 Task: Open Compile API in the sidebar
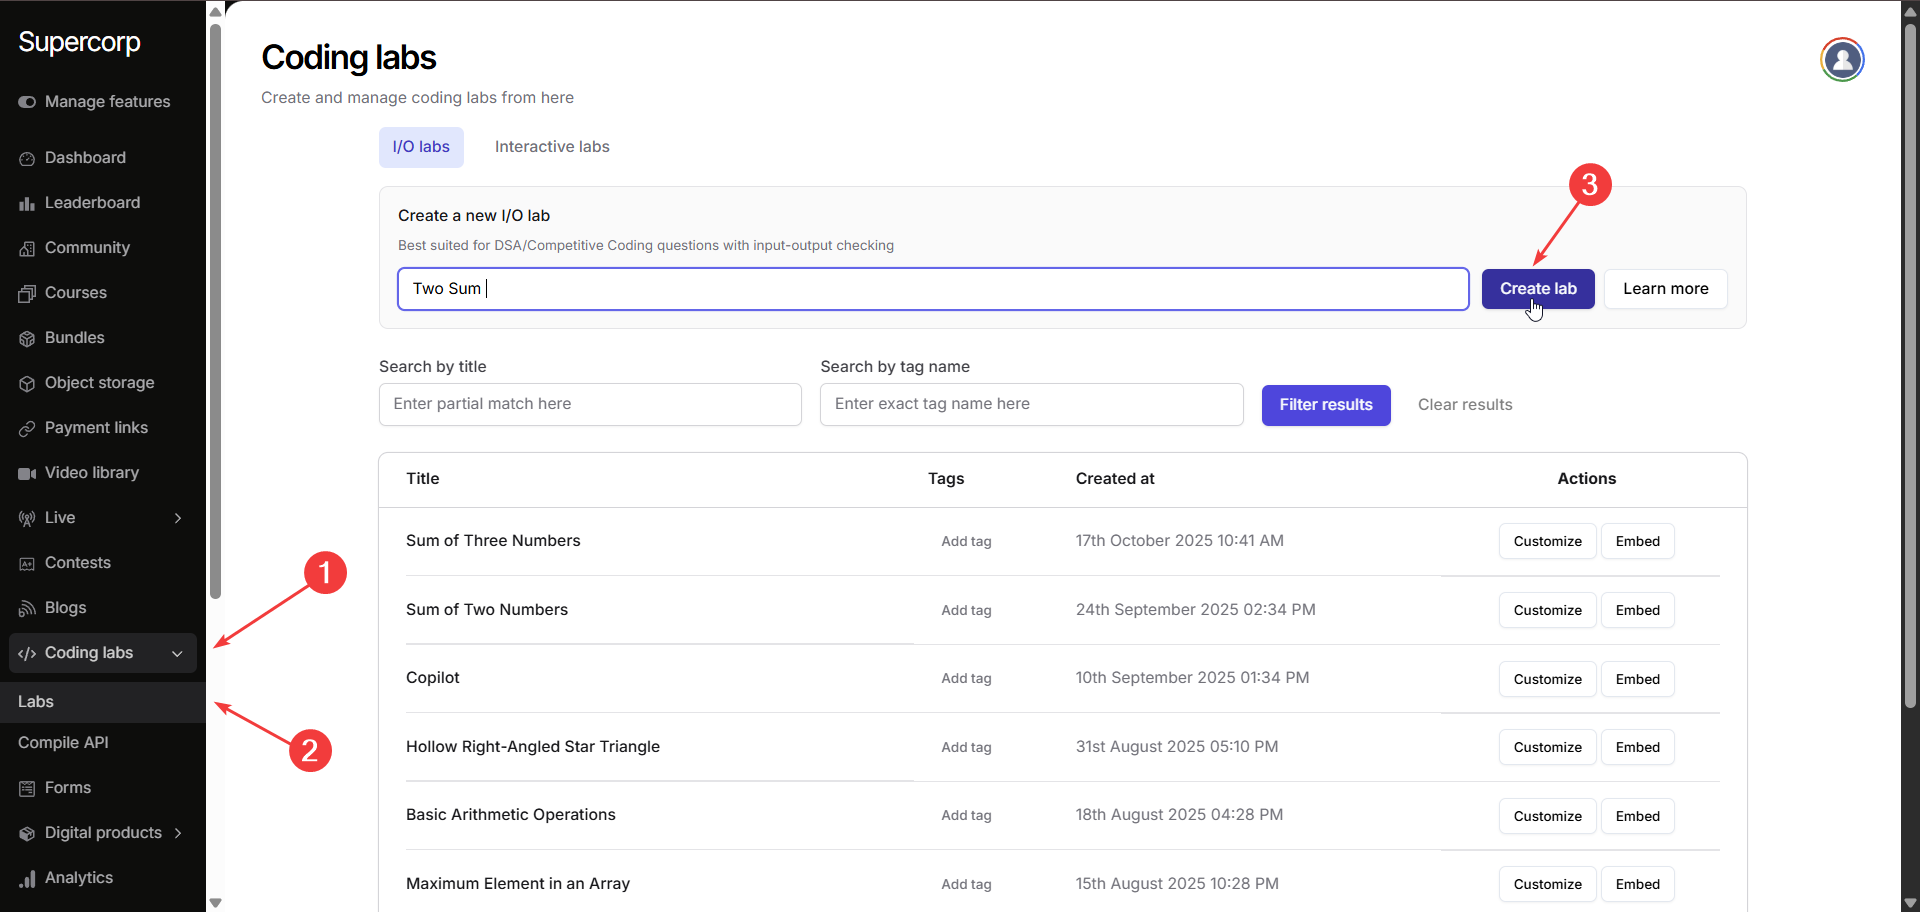(x=63, y=743)
